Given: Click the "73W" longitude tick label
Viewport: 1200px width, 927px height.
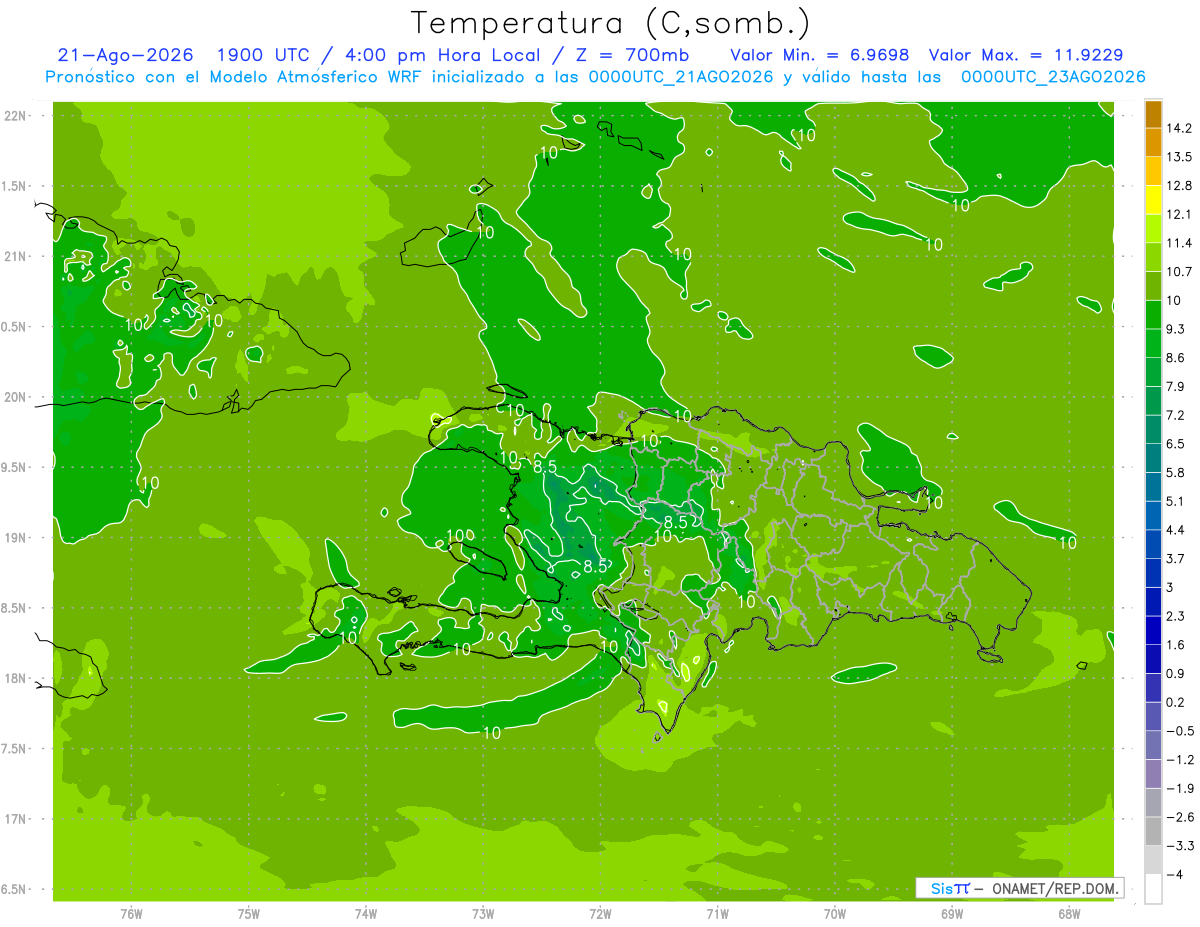Looking at the screenshot, I should pos(483,914).
